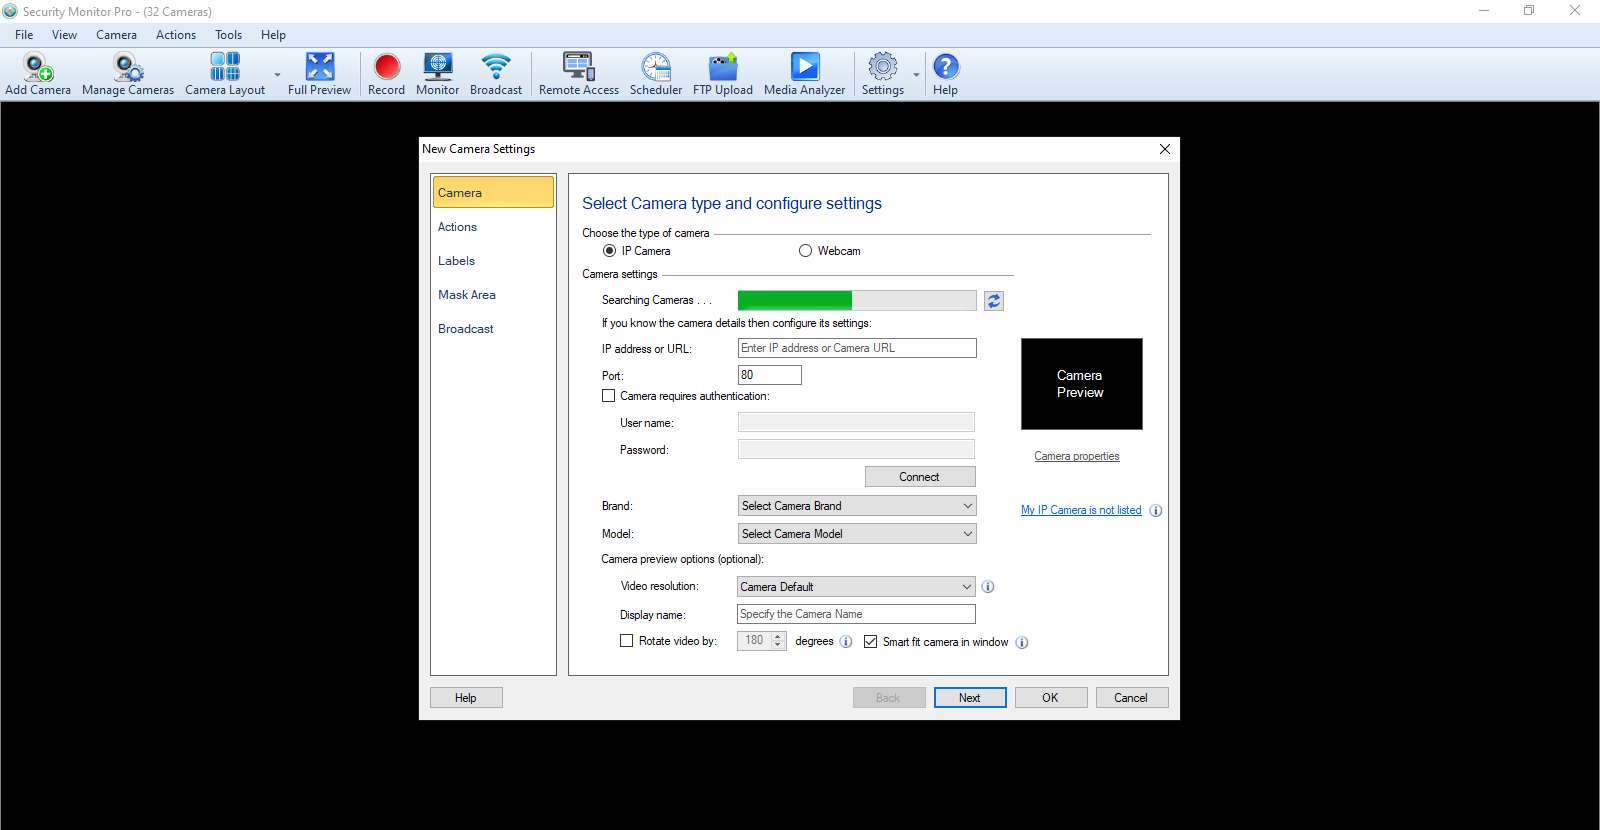The width and height of the screenshot is (1600, 830).
Task: Click the Next button
Action: pos(970,698)
